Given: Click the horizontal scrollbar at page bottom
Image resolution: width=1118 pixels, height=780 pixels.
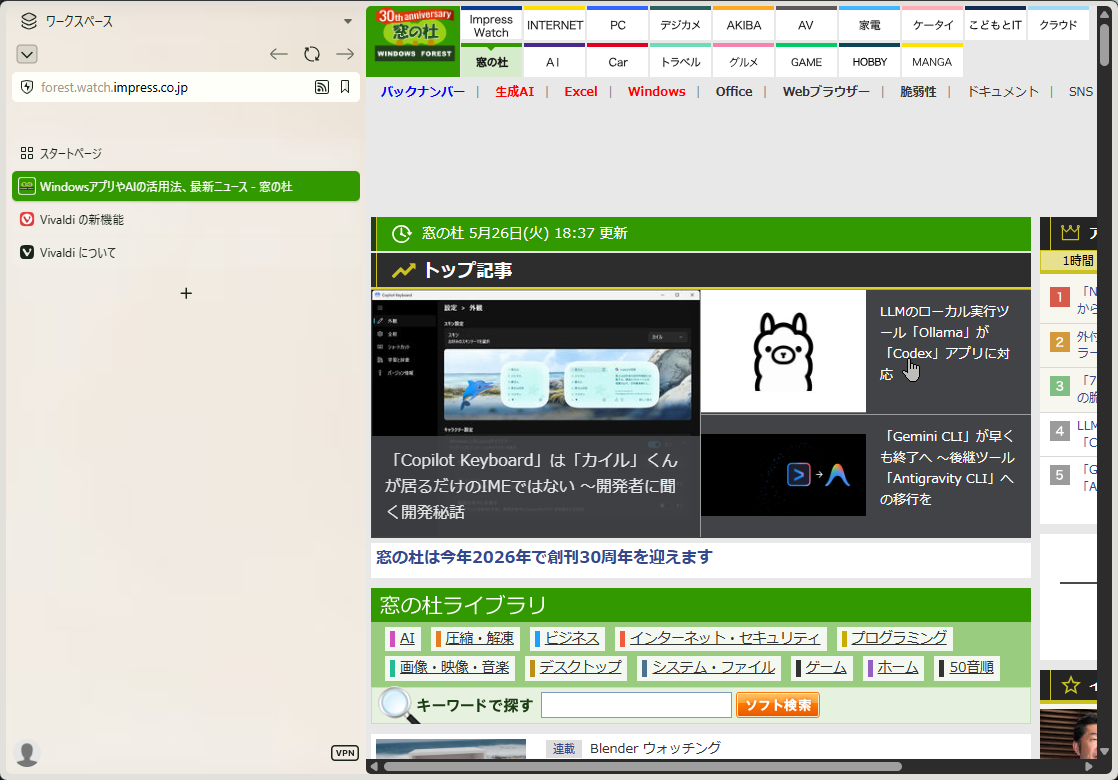Looking at the screenshot, I should point(642,766).
